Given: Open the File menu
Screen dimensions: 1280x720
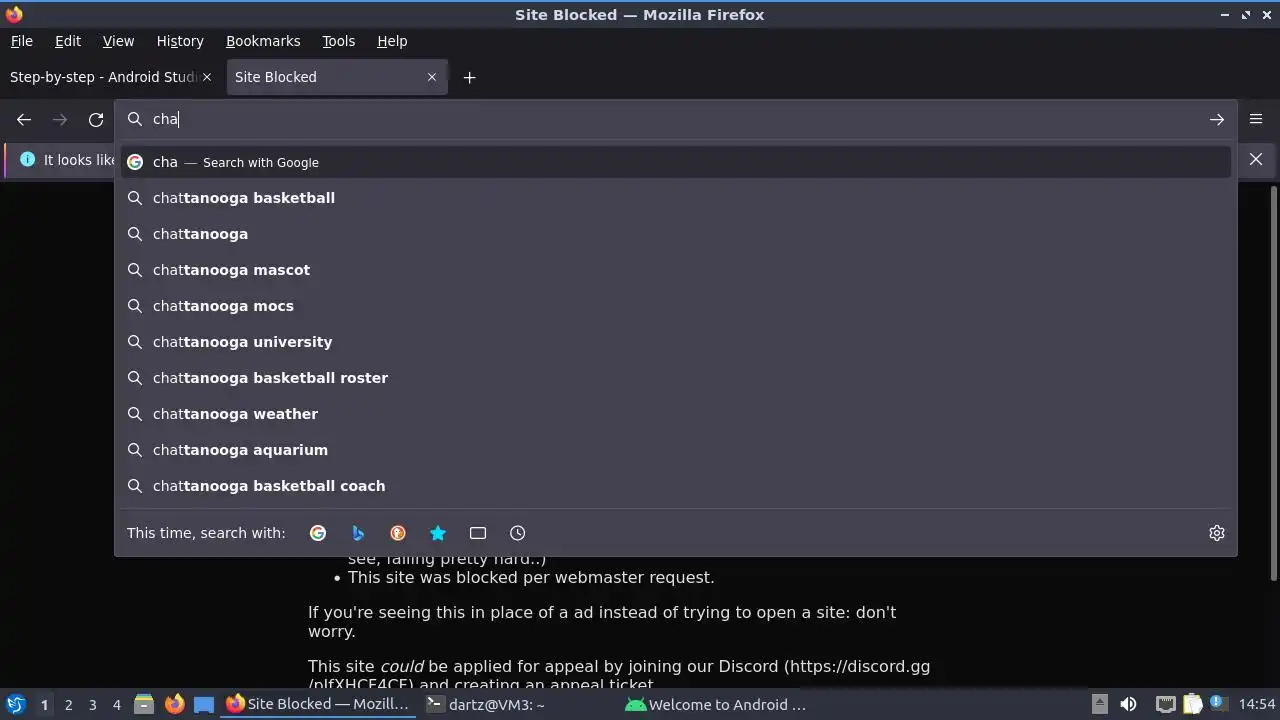Looking at the screenshot, I should tap(21, 41).
